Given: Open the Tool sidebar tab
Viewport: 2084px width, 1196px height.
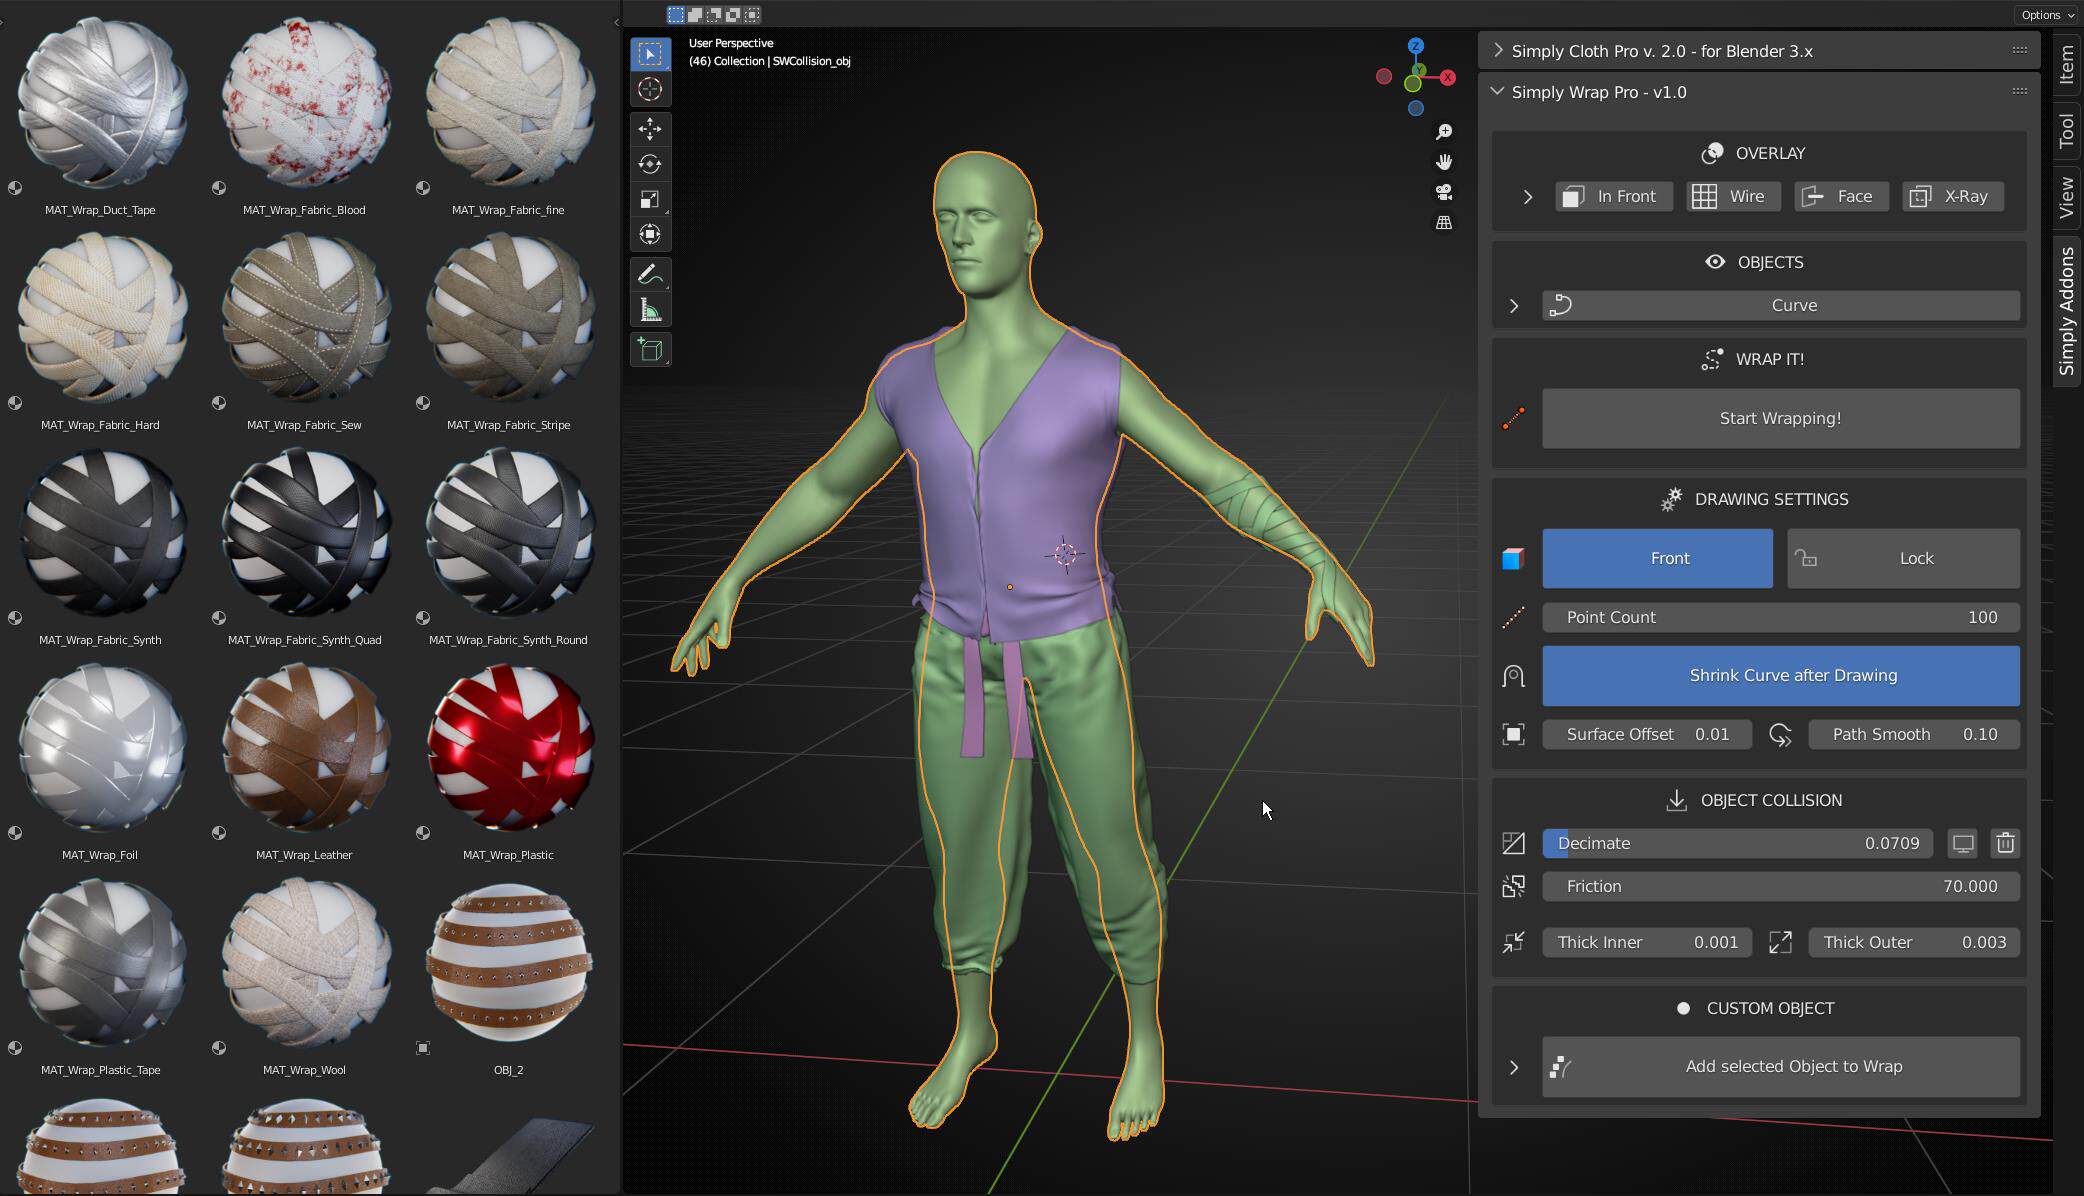Looking at the screenshot, I should pyautogui.click(x=2067, y=131).
